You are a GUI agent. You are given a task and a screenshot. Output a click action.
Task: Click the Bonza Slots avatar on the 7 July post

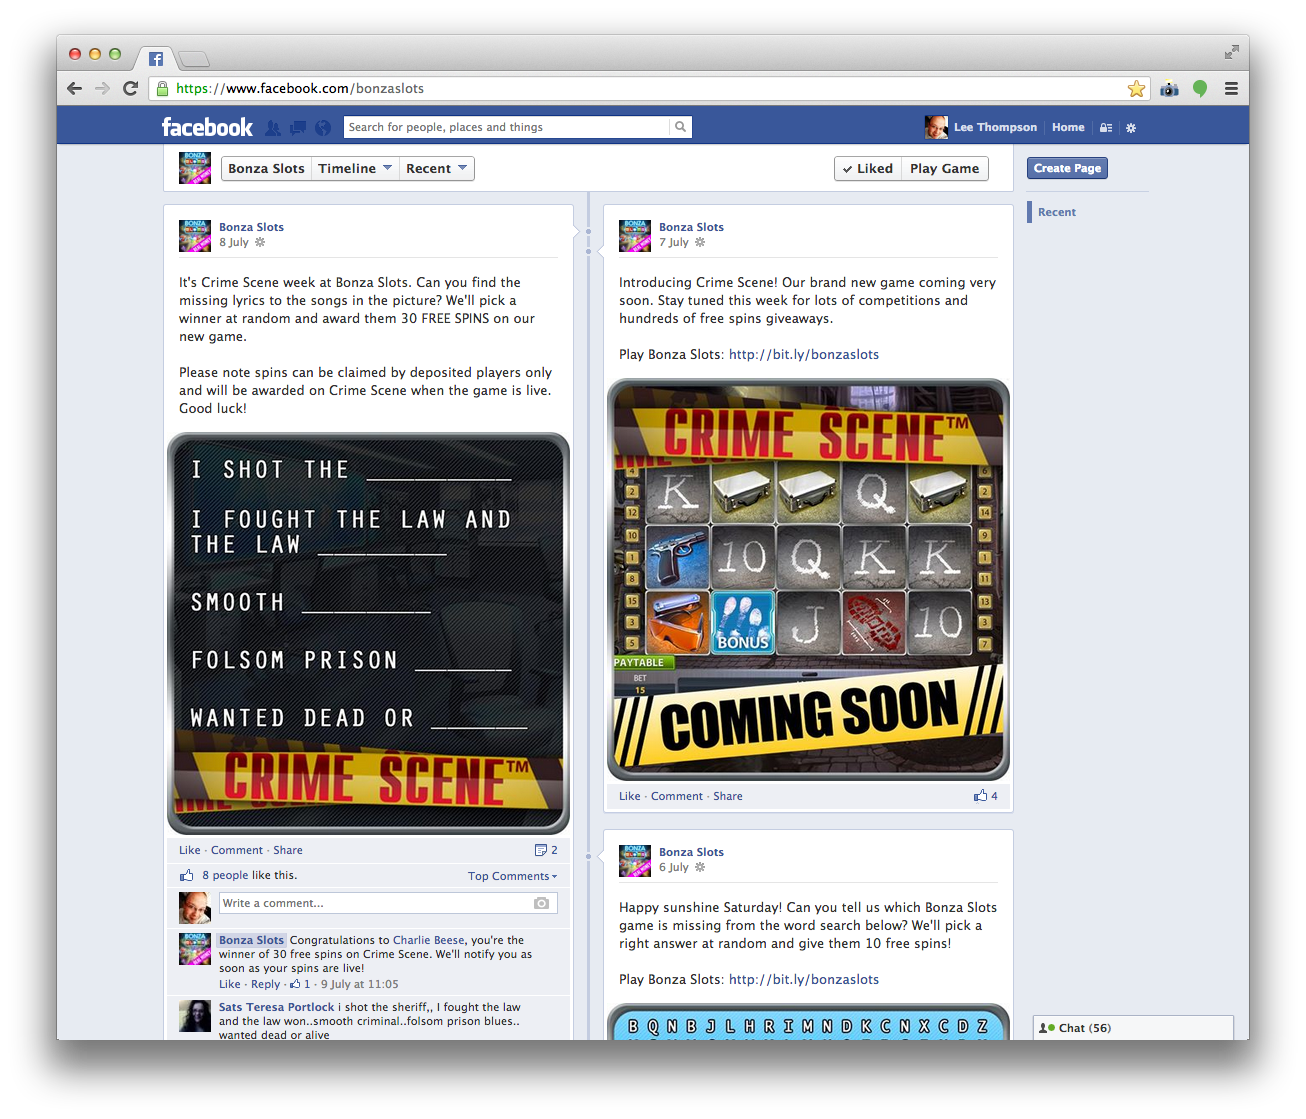(635, 236)
